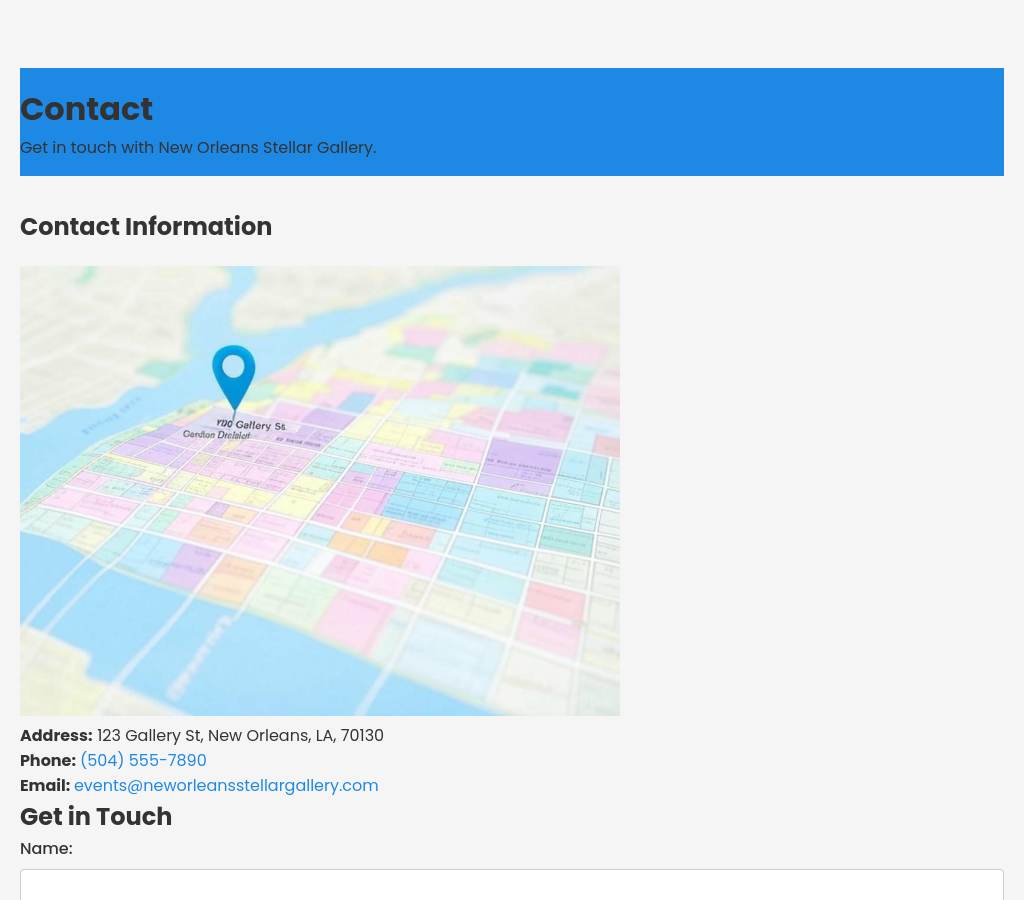Click the Gallery St label on the map

click(x=252, y=425)
